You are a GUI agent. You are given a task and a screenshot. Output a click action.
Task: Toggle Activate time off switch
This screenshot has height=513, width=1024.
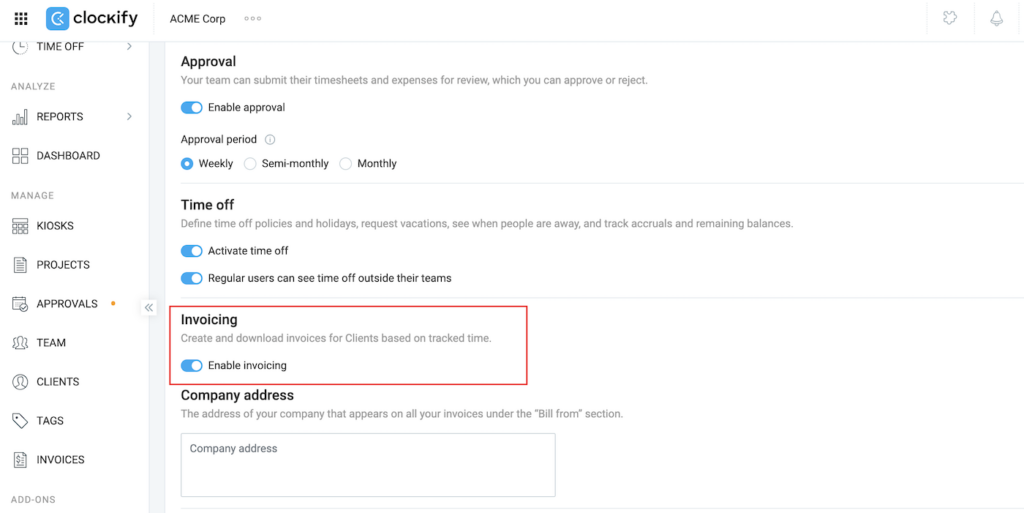tap(191, 251)
